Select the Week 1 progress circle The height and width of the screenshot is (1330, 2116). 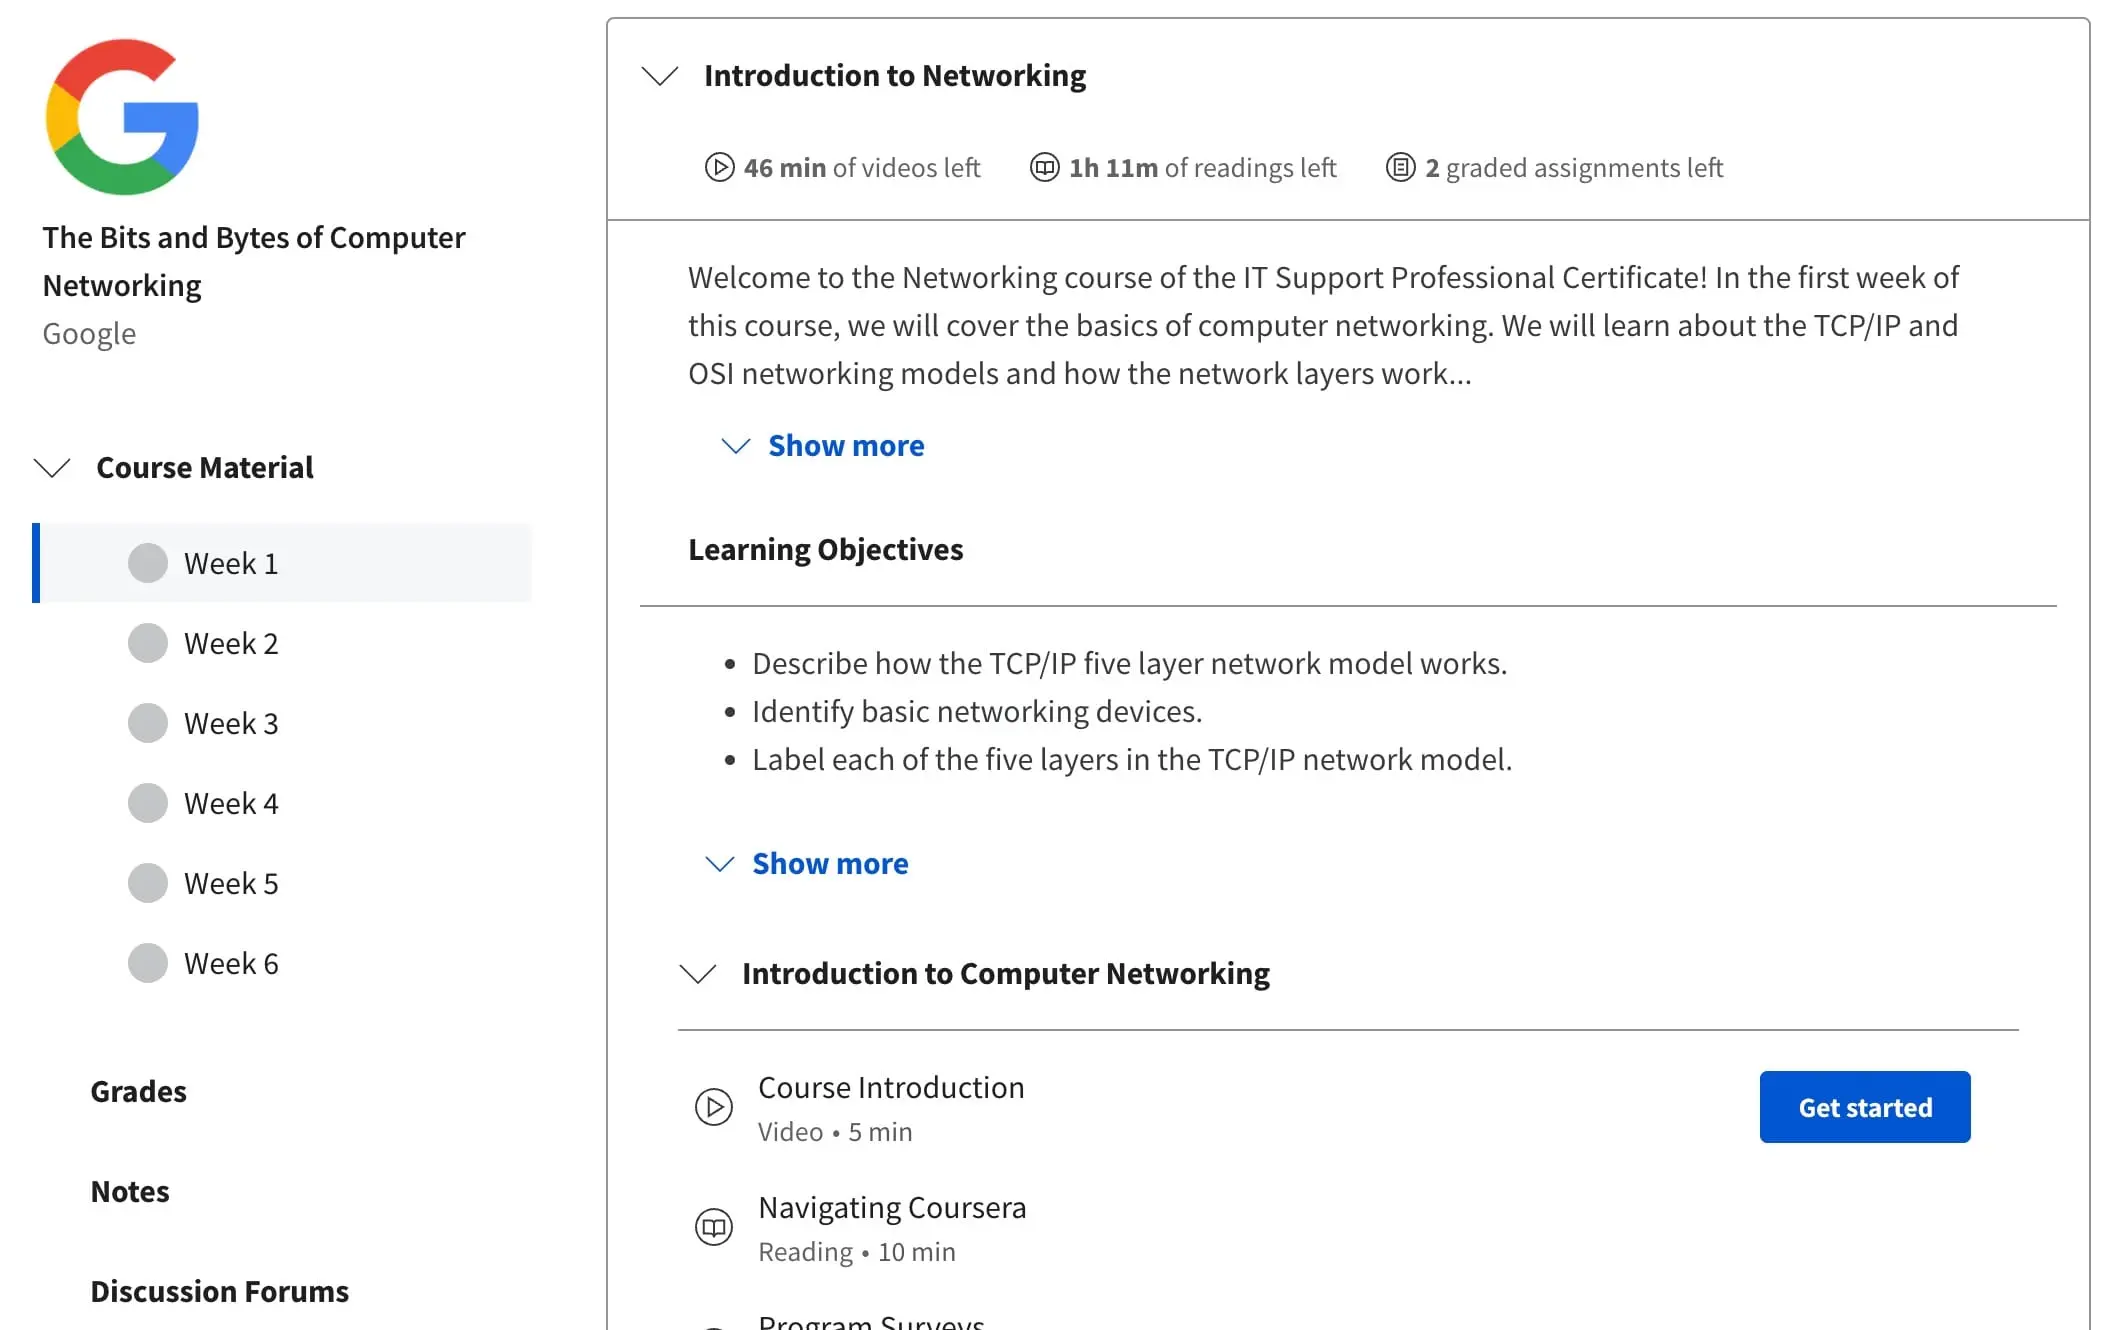148,563
